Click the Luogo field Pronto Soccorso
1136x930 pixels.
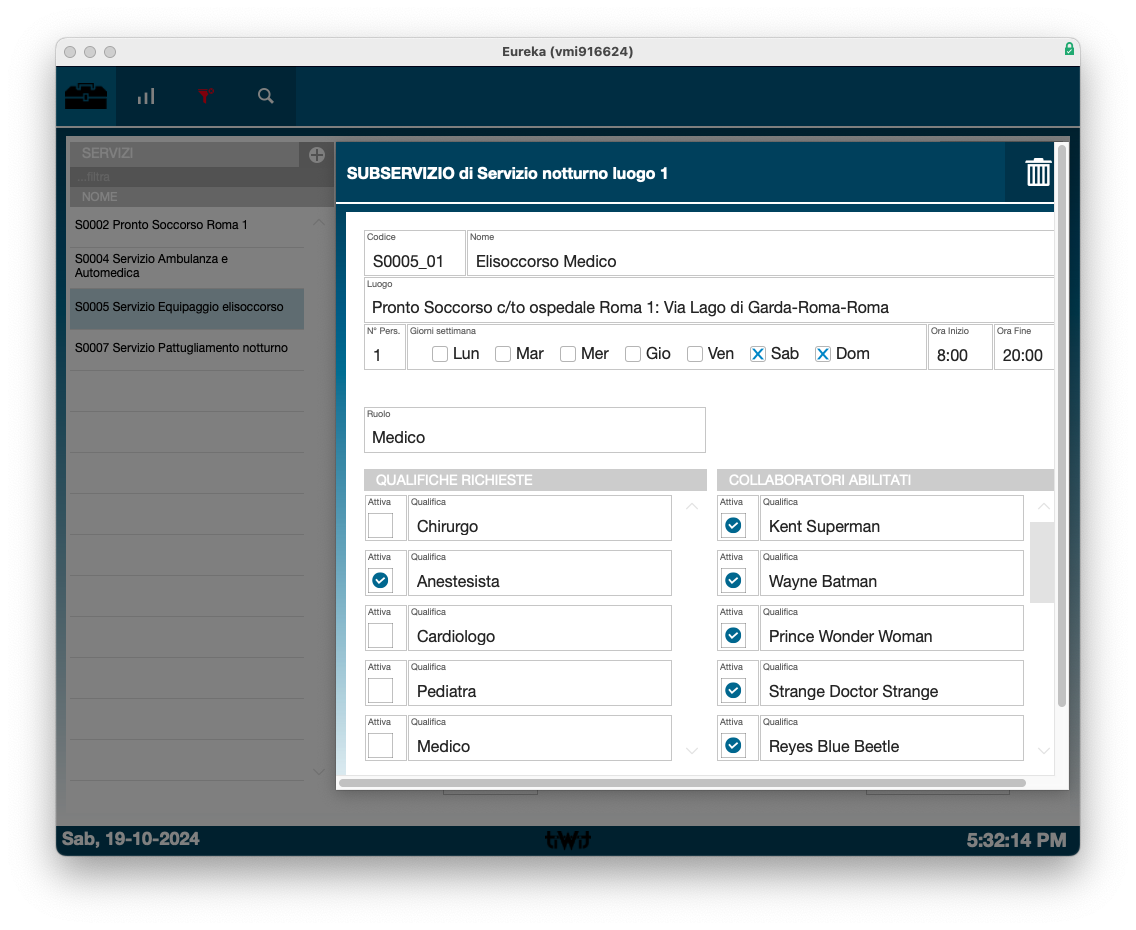(x=709, y=300)
